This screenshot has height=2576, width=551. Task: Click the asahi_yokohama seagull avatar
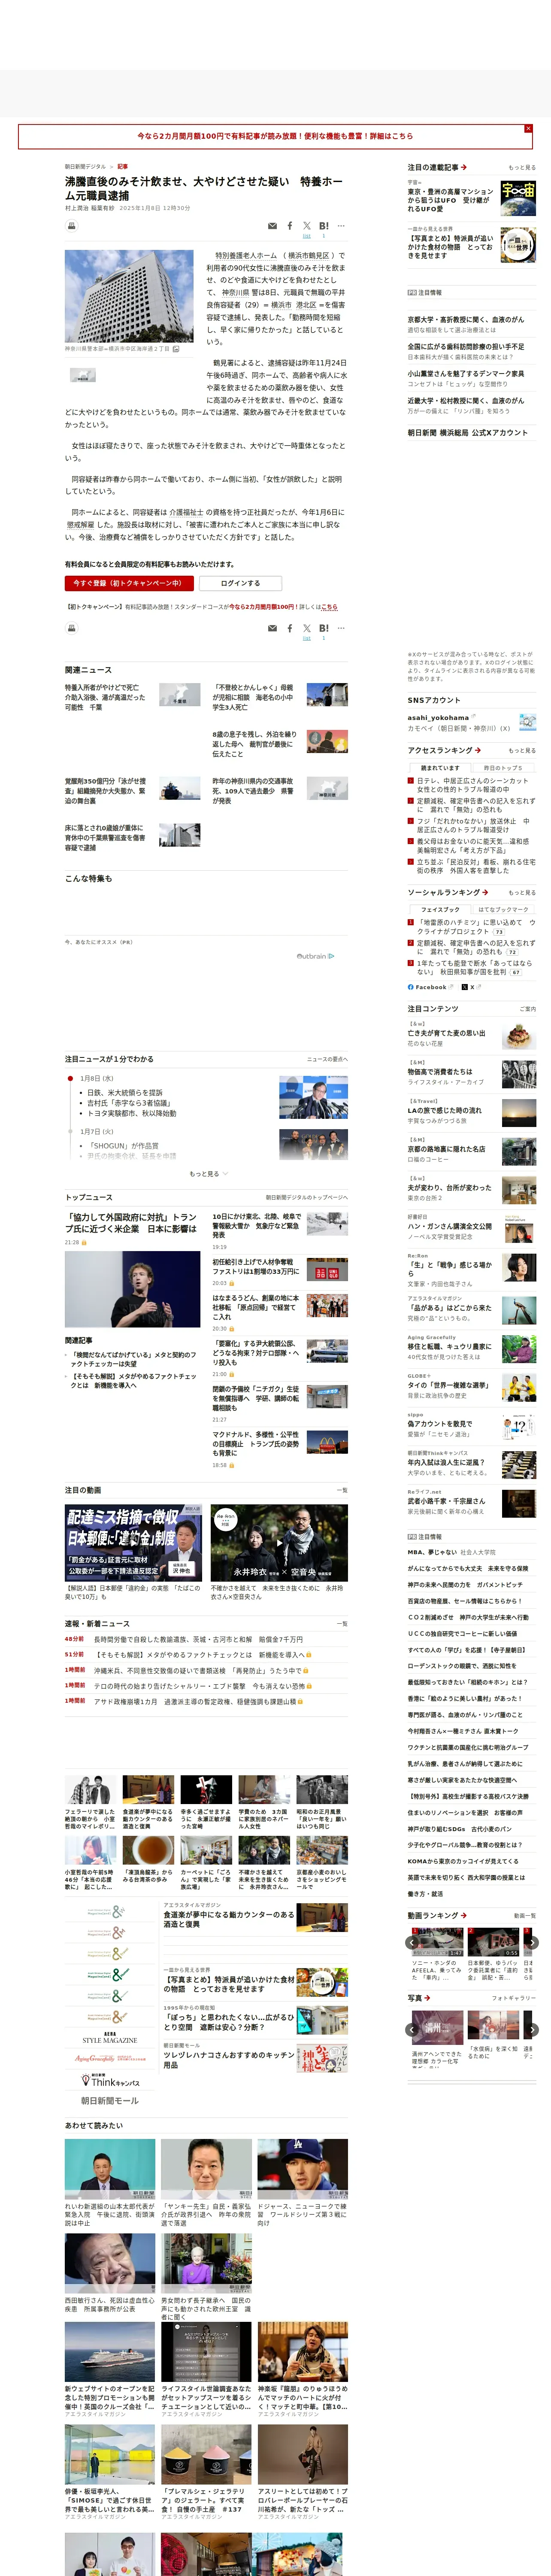(x=527, y=722)
